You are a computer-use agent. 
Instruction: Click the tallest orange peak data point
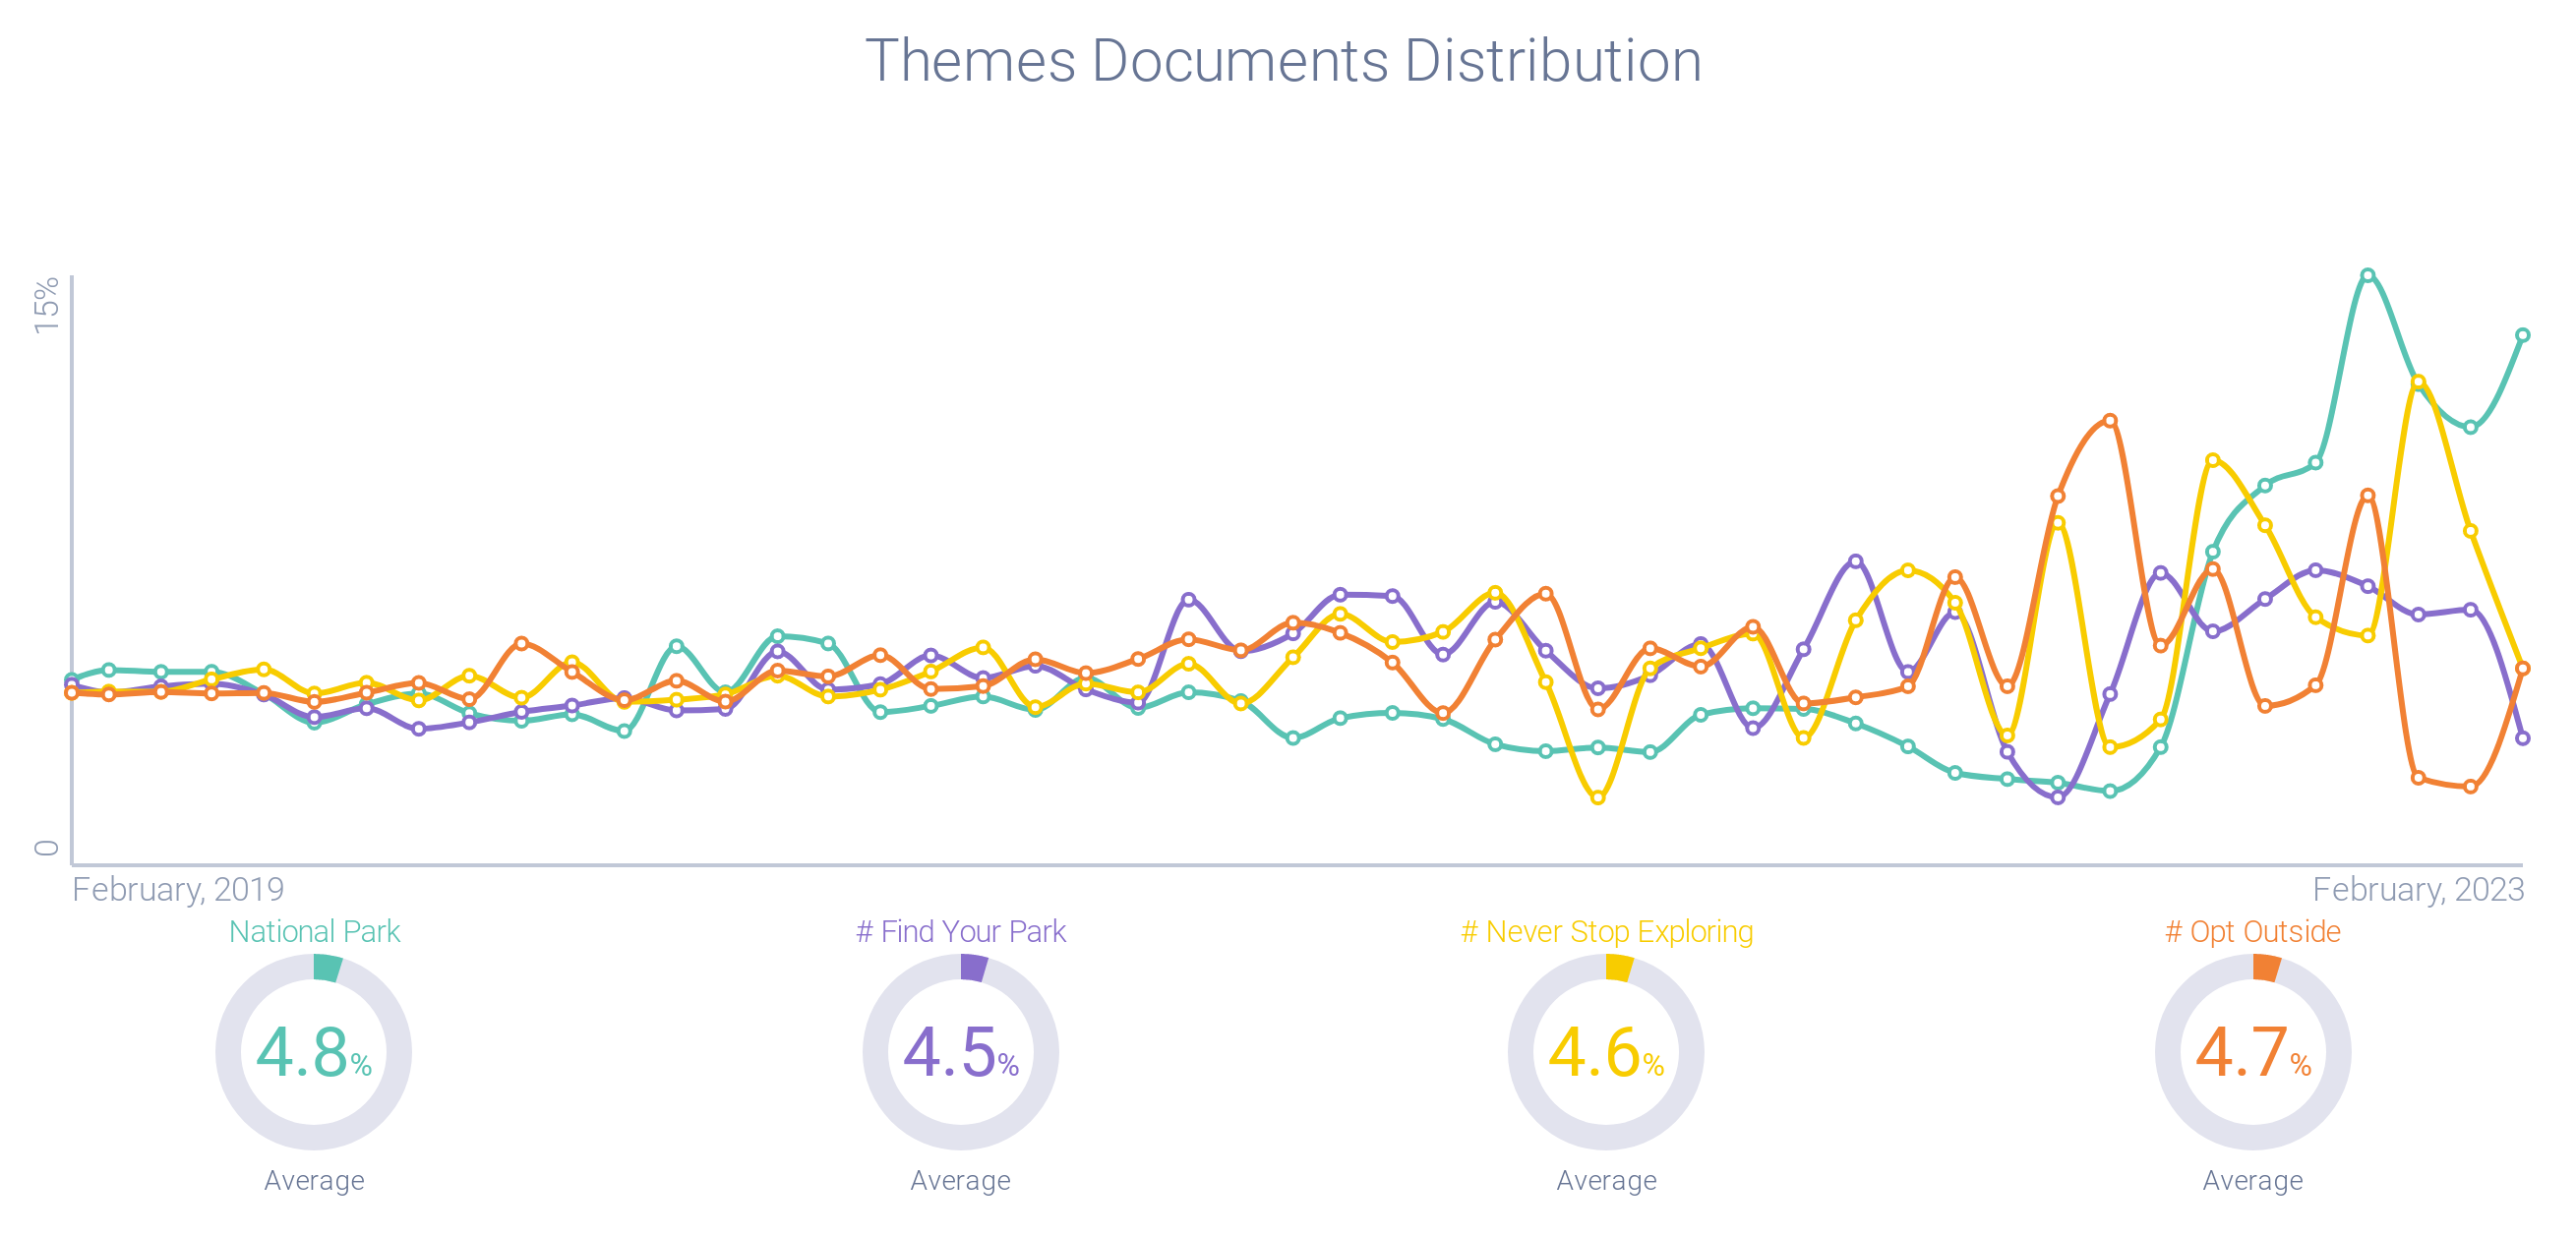click(2109, 420)
